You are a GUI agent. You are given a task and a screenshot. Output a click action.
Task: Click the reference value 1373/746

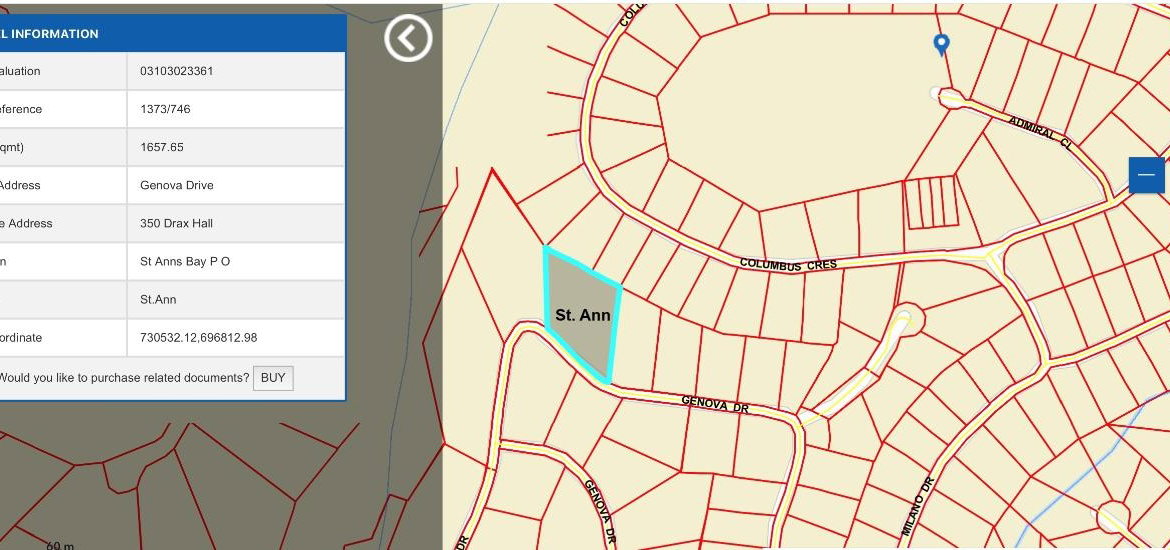(166, 109)
